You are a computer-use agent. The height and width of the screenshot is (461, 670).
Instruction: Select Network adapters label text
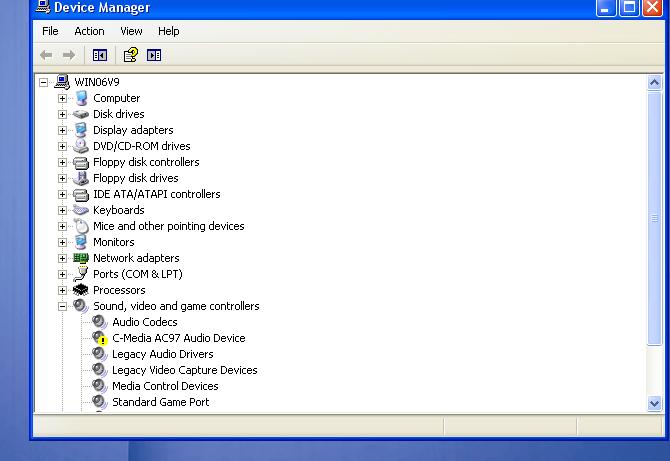coord(136,258)
